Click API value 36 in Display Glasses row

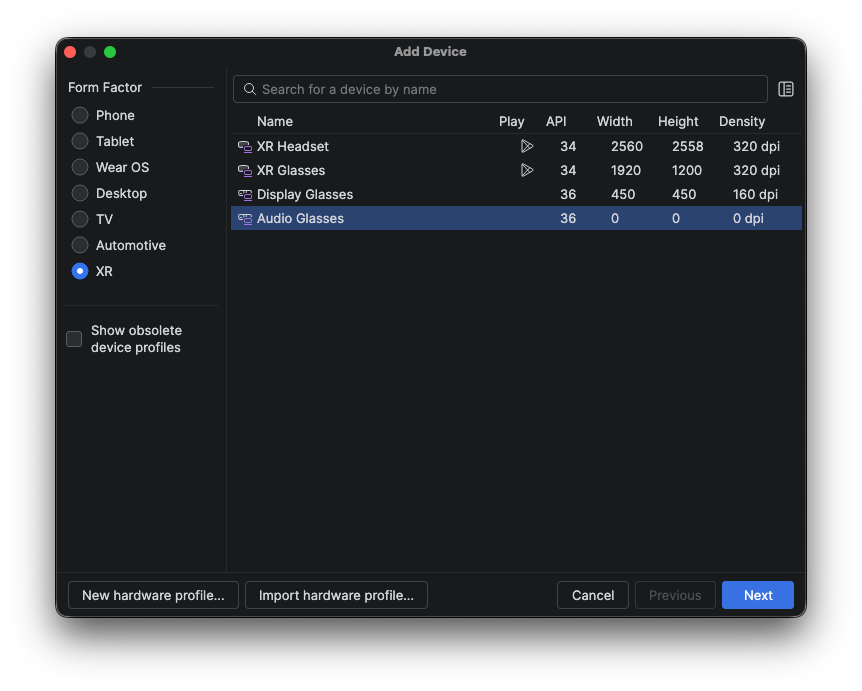click(568, 195)
